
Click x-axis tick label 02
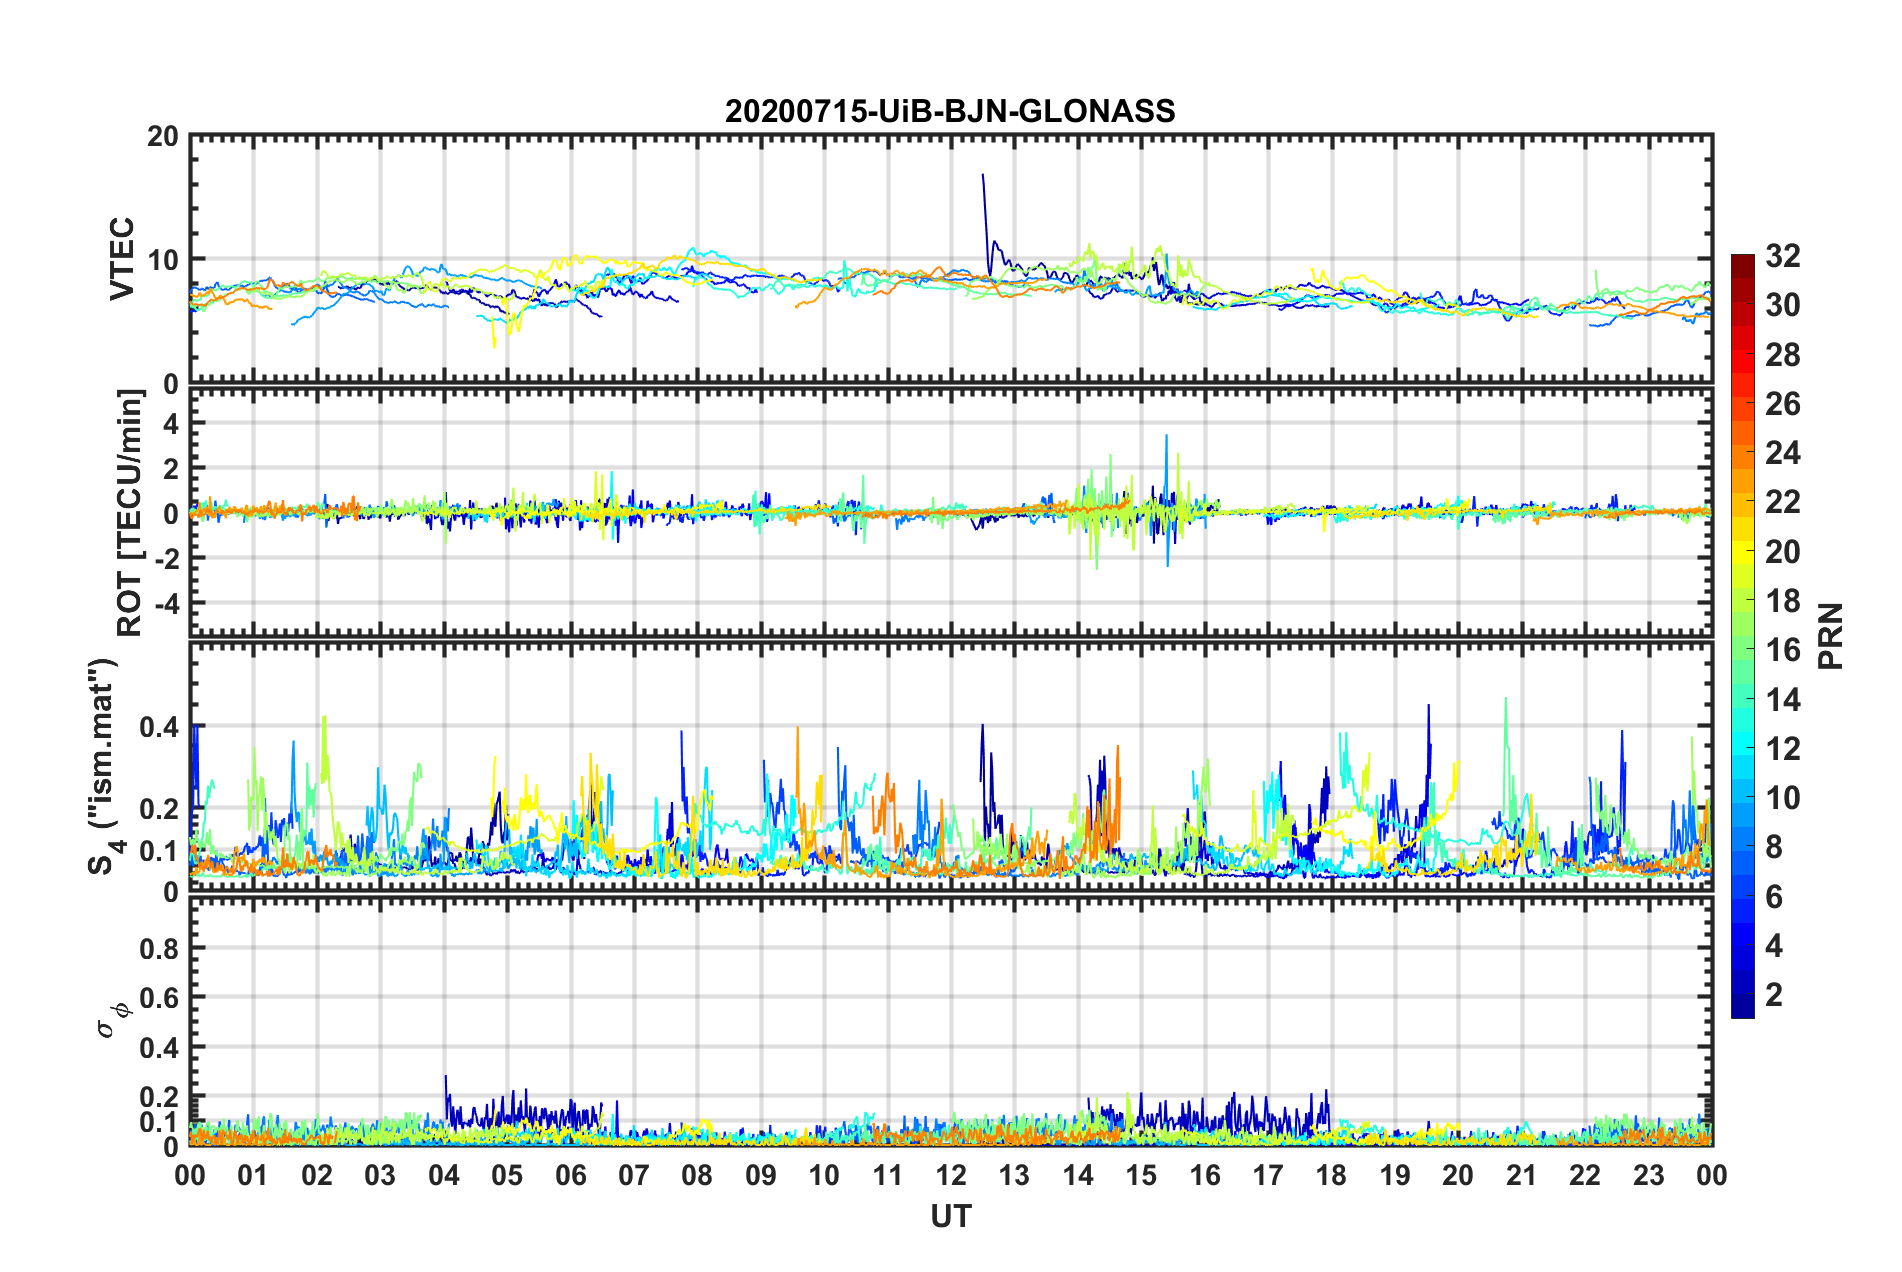(317, 1175)
